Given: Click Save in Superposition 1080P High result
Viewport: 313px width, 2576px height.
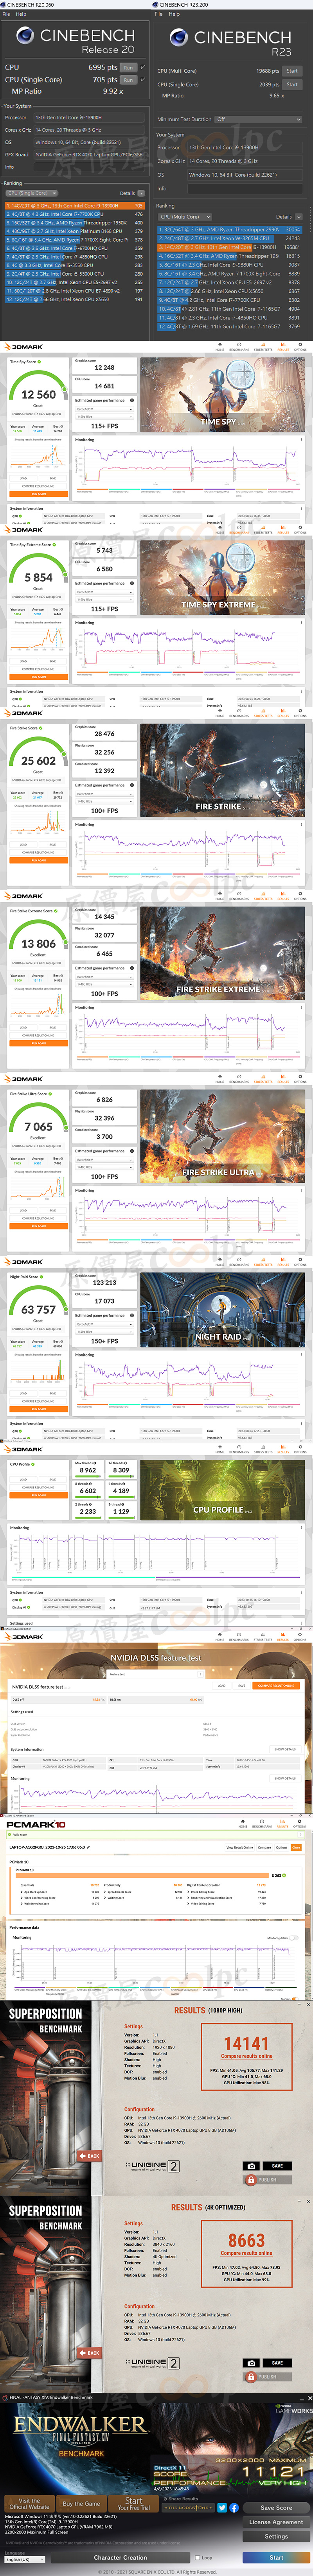Looking at the screenshot, I should pos(277,2166).
